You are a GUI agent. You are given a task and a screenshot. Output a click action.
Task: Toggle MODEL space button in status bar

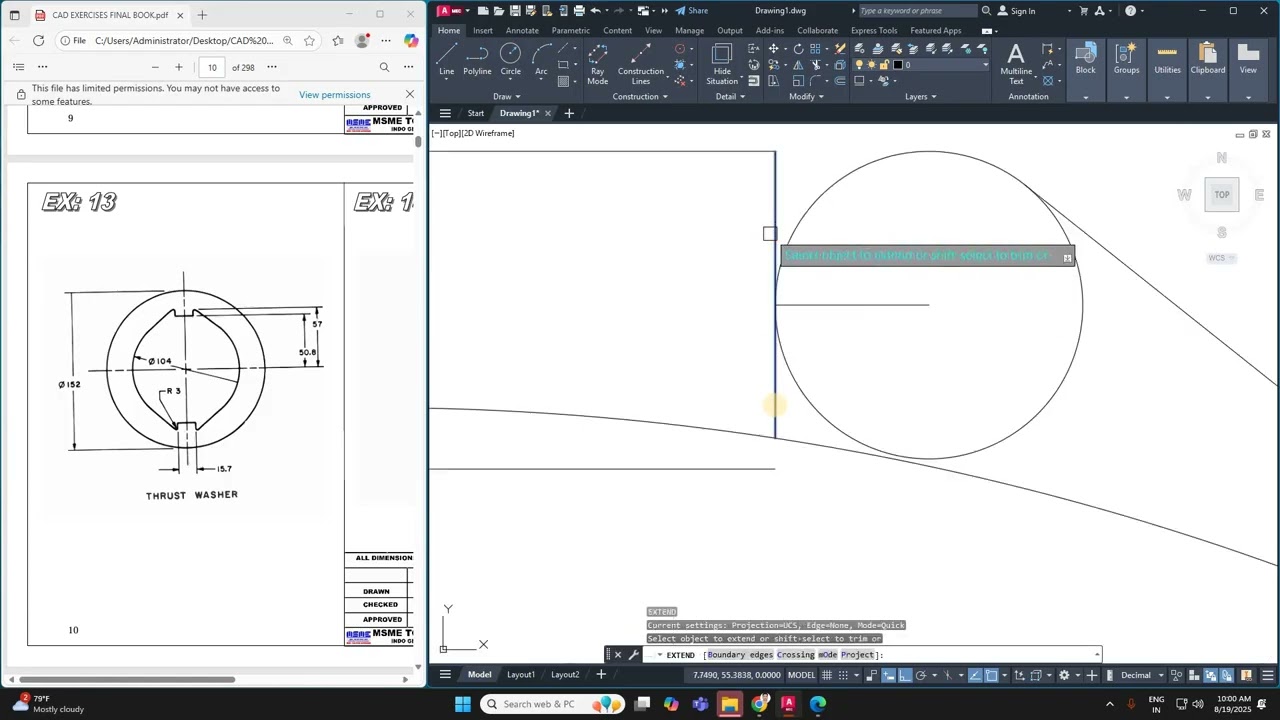[801, 675]
